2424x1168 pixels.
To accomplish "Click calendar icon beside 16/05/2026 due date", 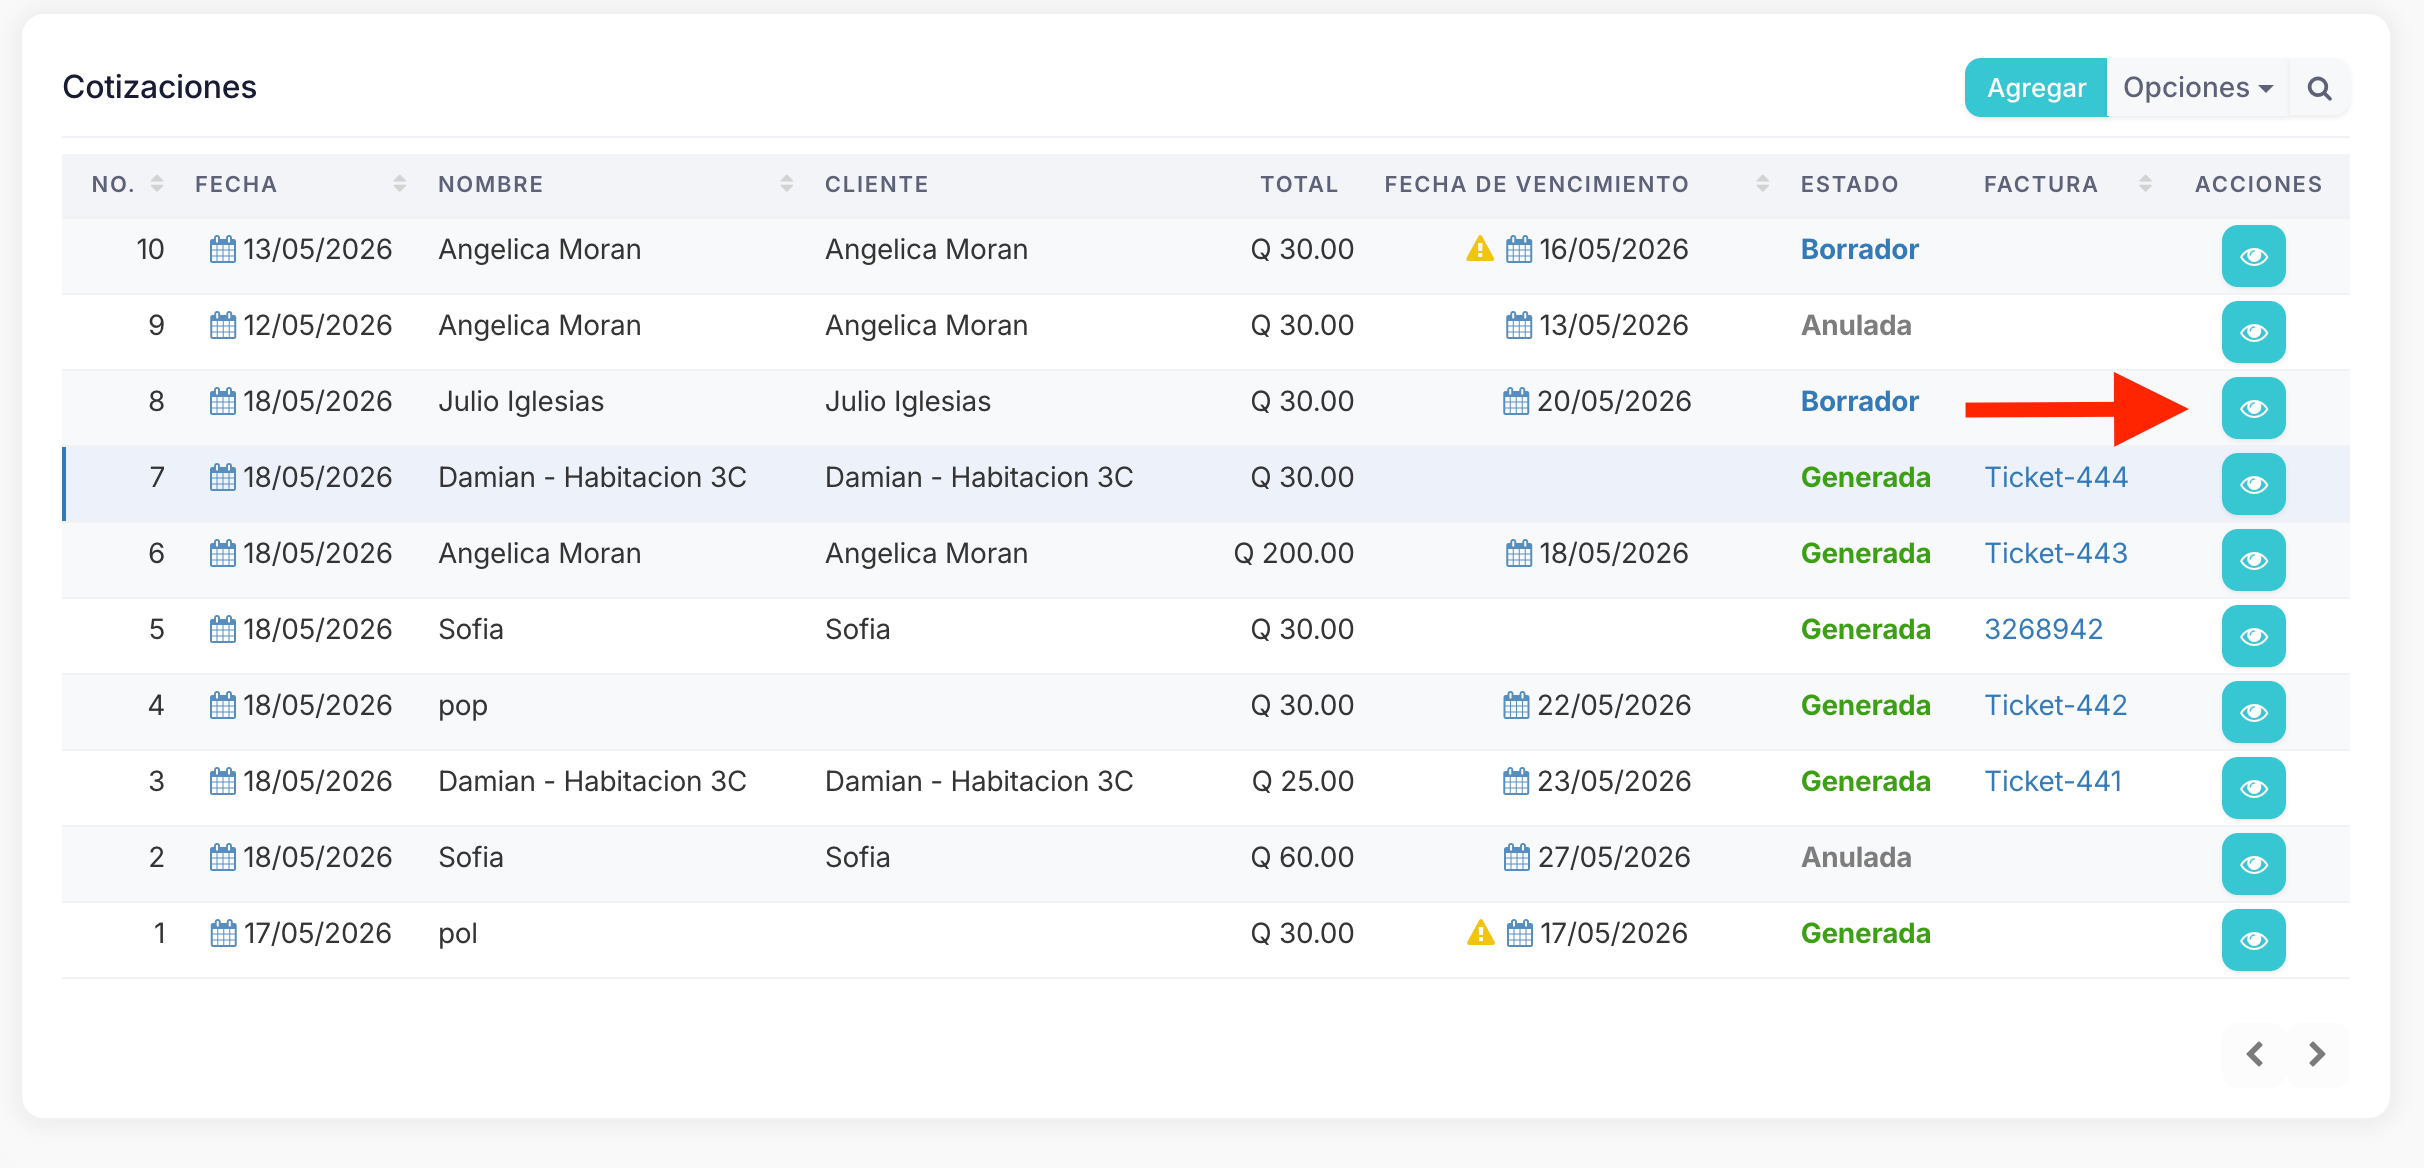I will [x=1519, y=249].
